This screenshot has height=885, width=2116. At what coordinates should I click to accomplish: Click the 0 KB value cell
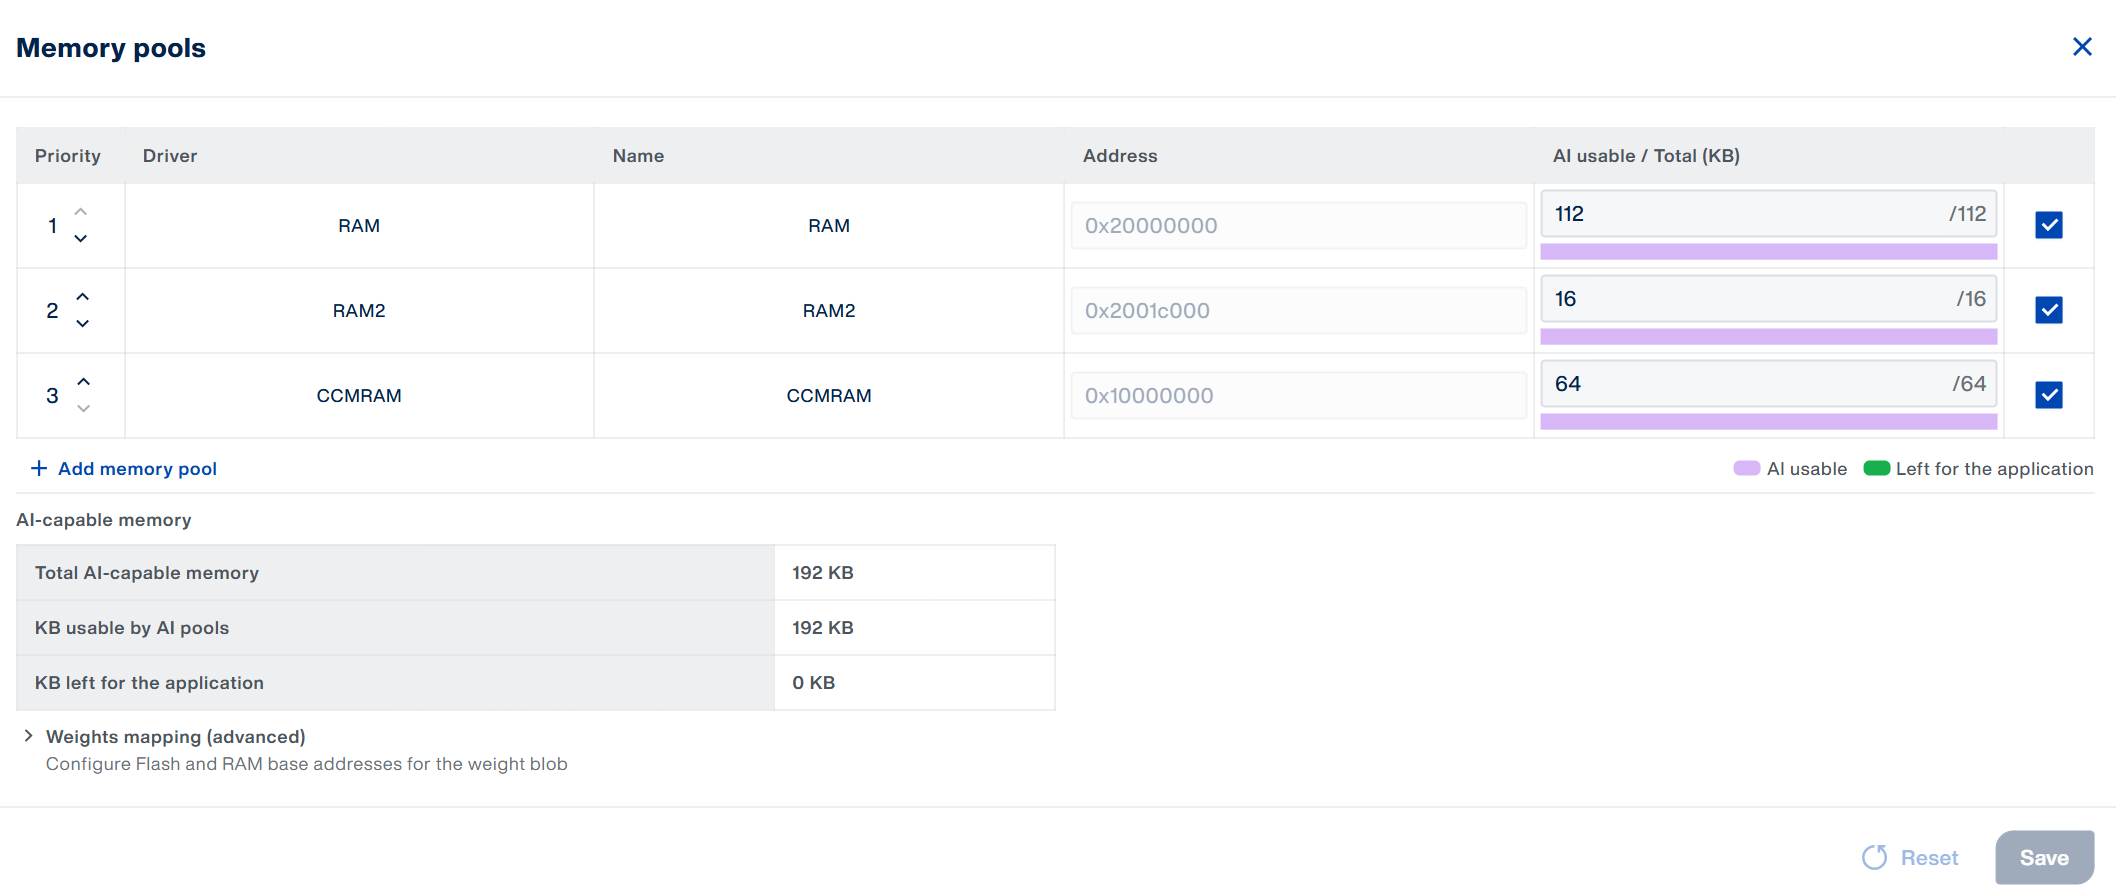tap(914, 683)
